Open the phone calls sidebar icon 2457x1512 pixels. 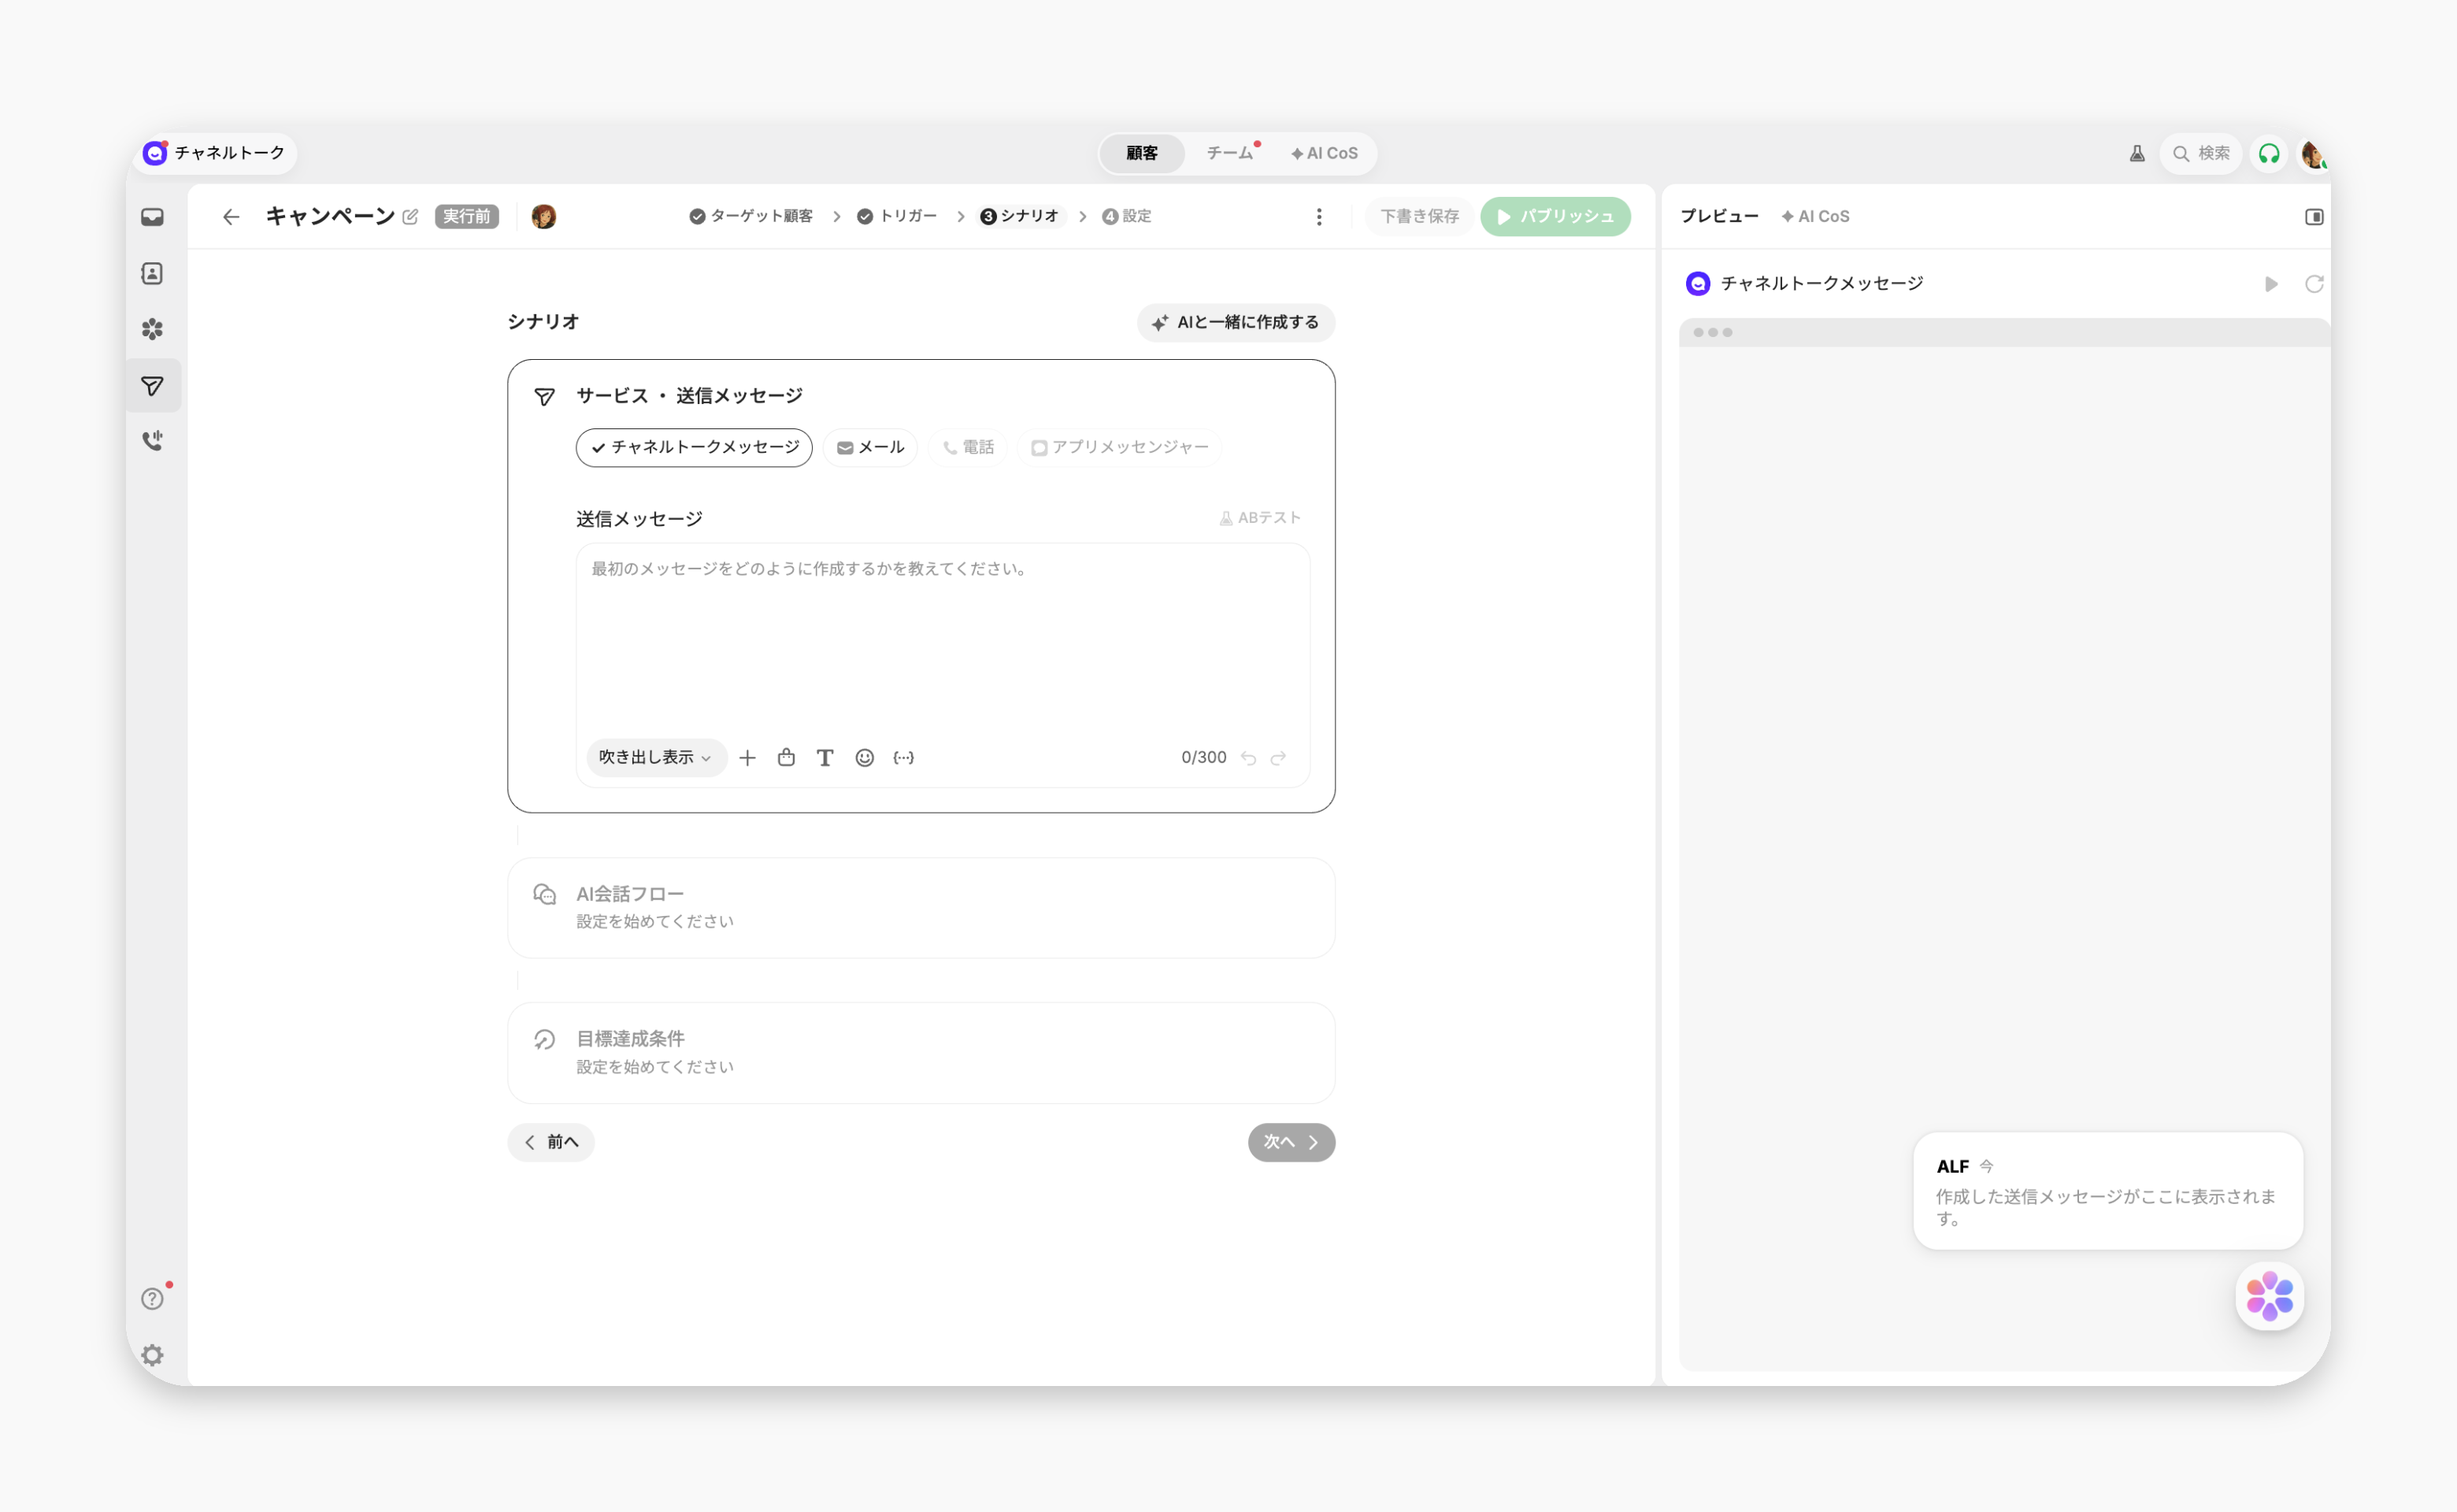pyautogui.click(x=152, y=441)
